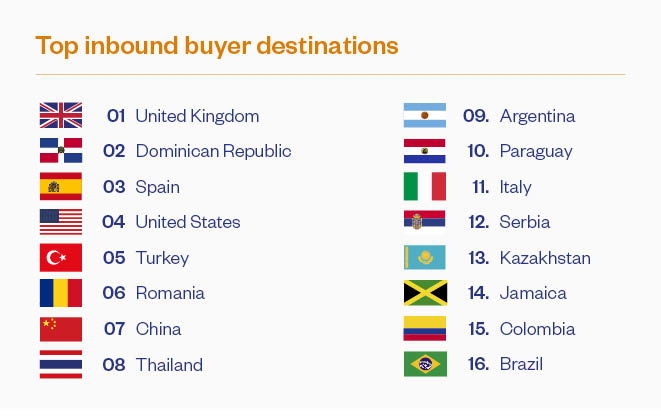The height and width of the screenshot is (416, 661).
Task: Click the United Kingdom country name
Action: point(197,116)
